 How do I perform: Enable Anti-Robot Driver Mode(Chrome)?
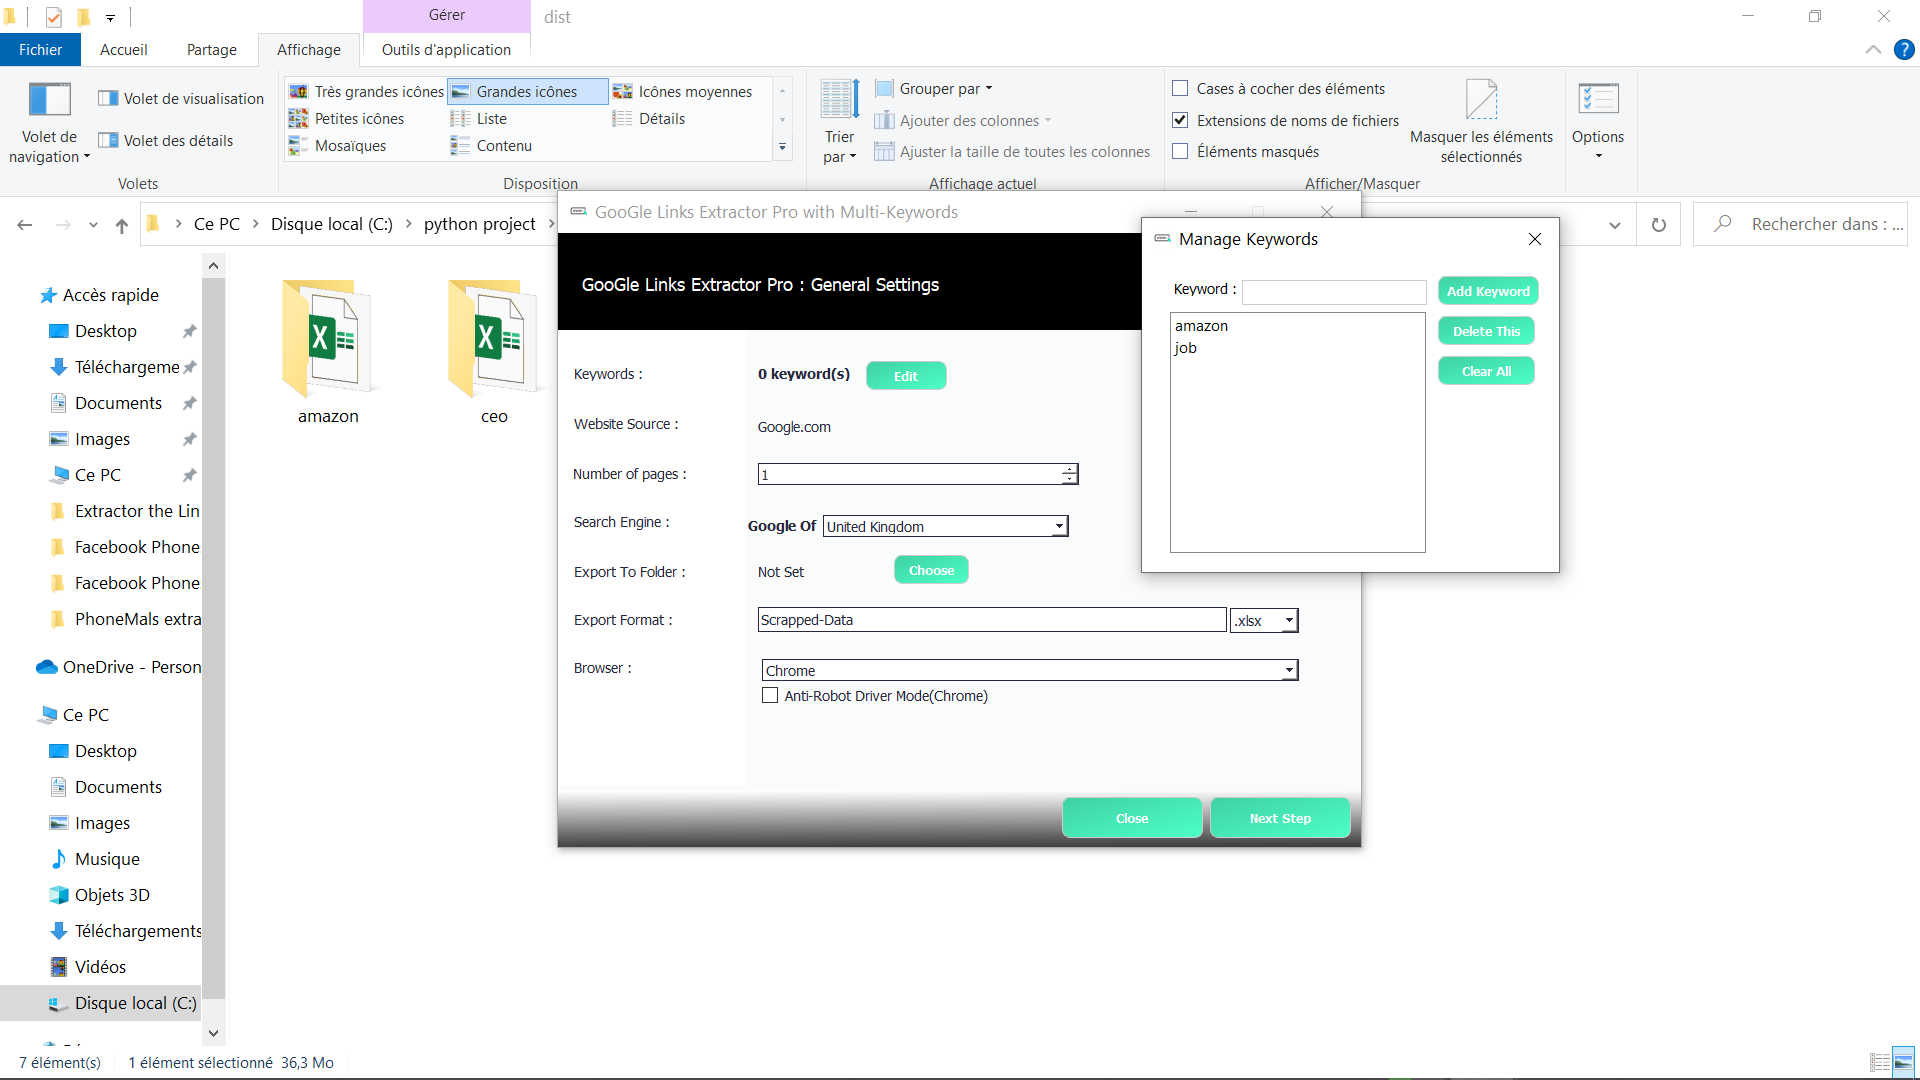[770, 695]
